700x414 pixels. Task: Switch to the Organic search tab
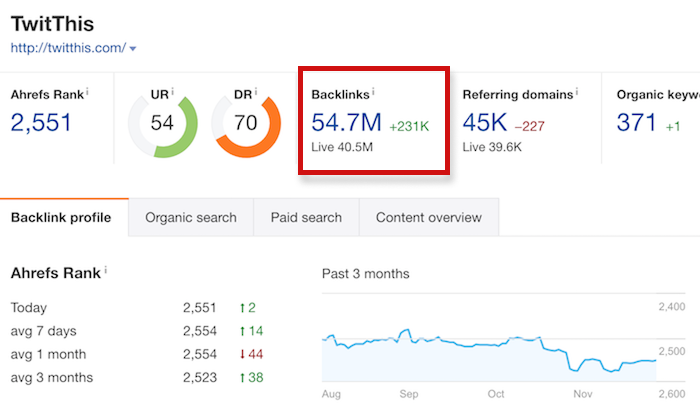(x=191, y=217)
